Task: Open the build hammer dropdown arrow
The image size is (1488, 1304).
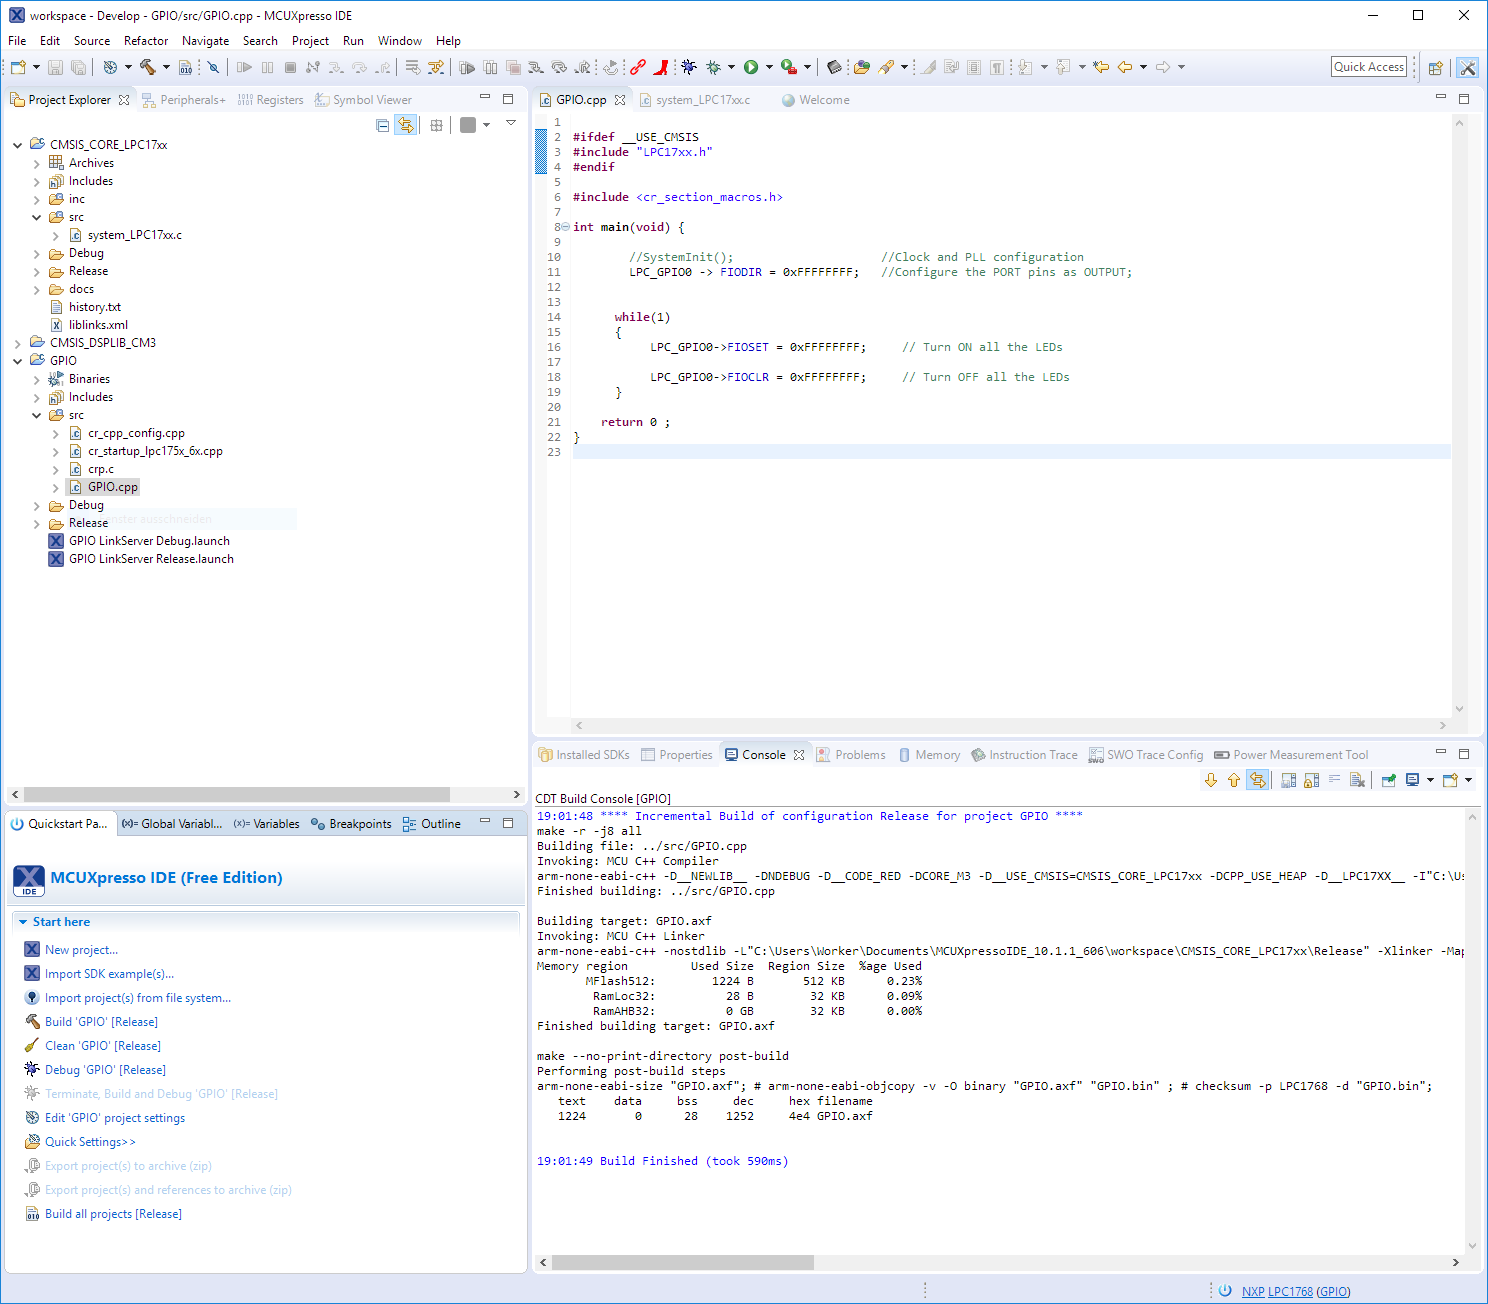Action: tap(166, 67)
